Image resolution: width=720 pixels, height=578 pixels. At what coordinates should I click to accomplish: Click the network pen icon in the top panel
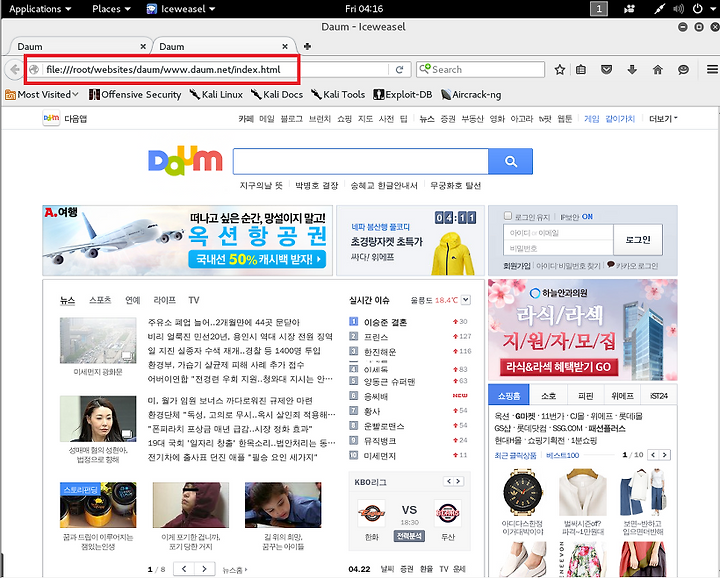659,9
